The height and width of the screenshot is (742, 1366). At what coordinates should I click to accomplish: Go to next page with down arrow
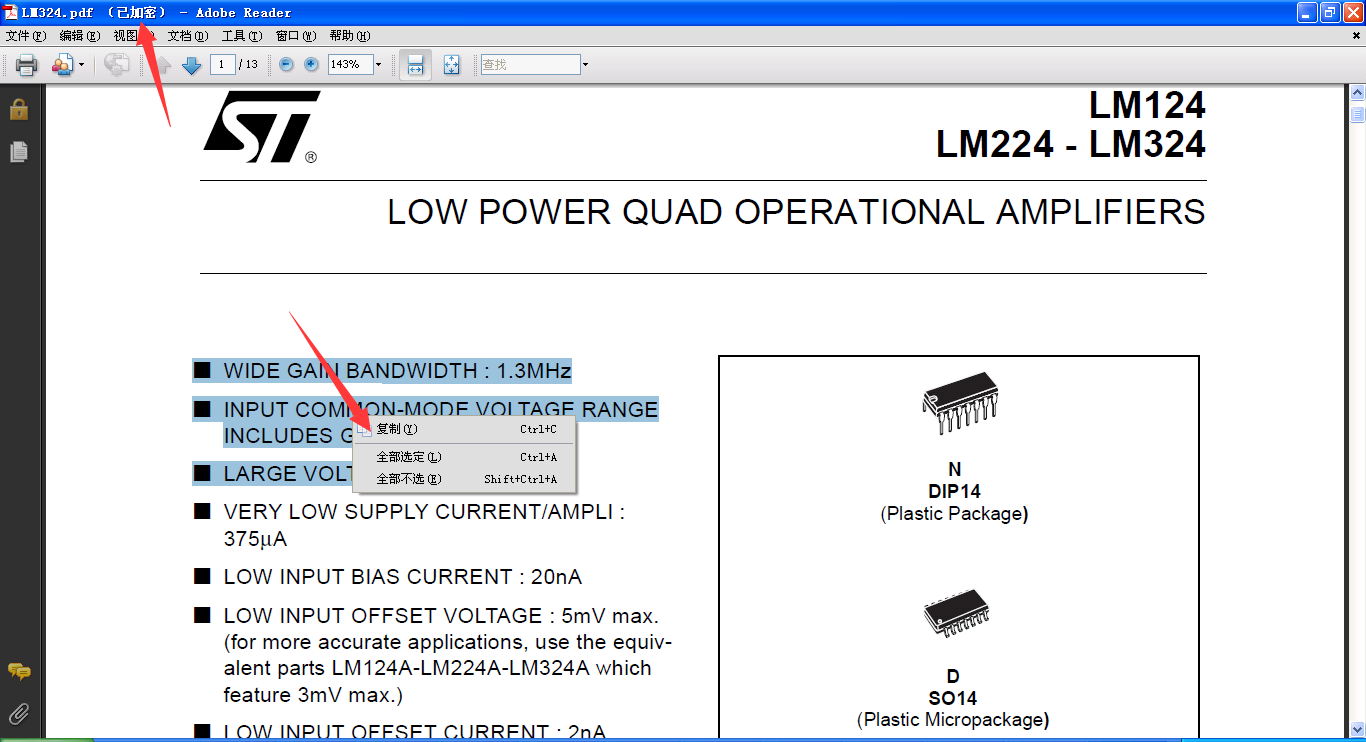(192, 65)
